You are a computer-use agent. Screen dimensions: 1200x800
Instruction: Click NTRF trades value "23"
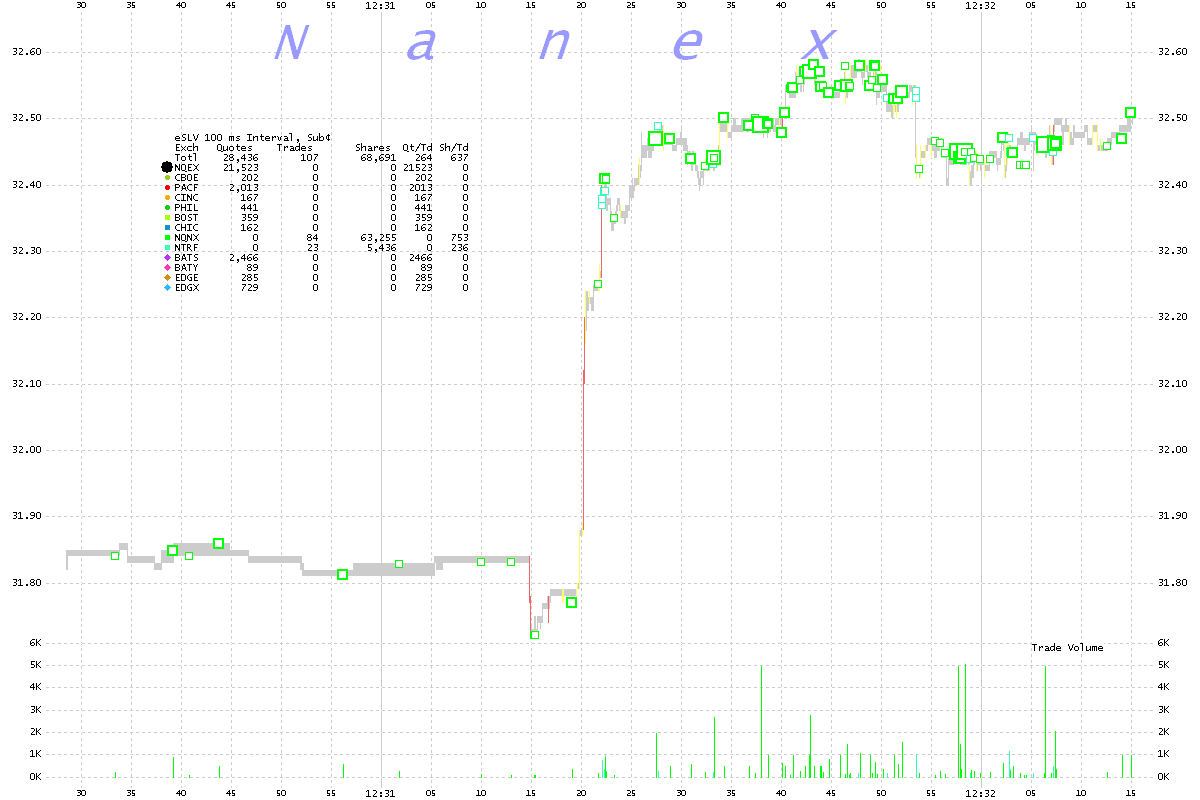(311, 248)
